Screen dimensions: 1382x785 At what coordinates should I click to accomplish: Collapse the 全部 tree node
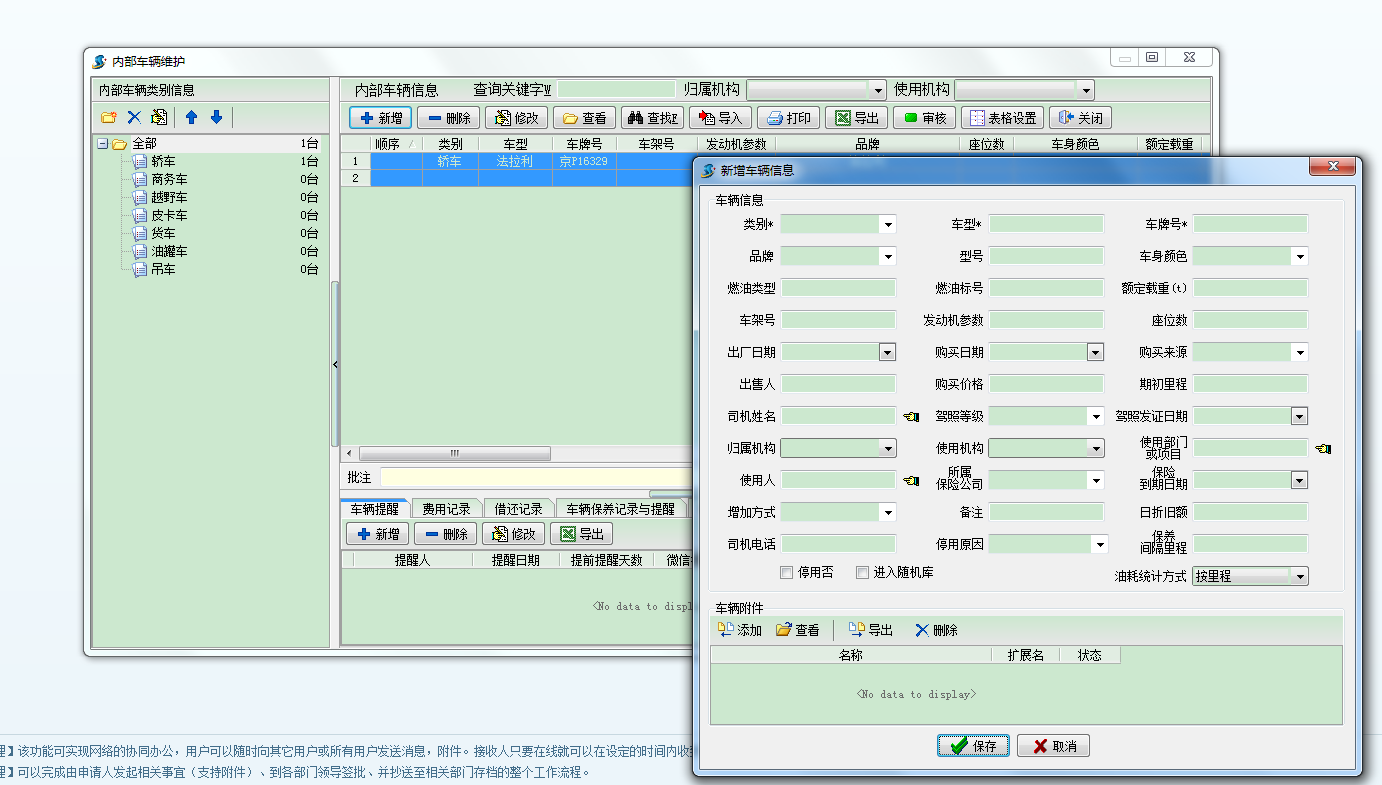click(x=103, y=142)
